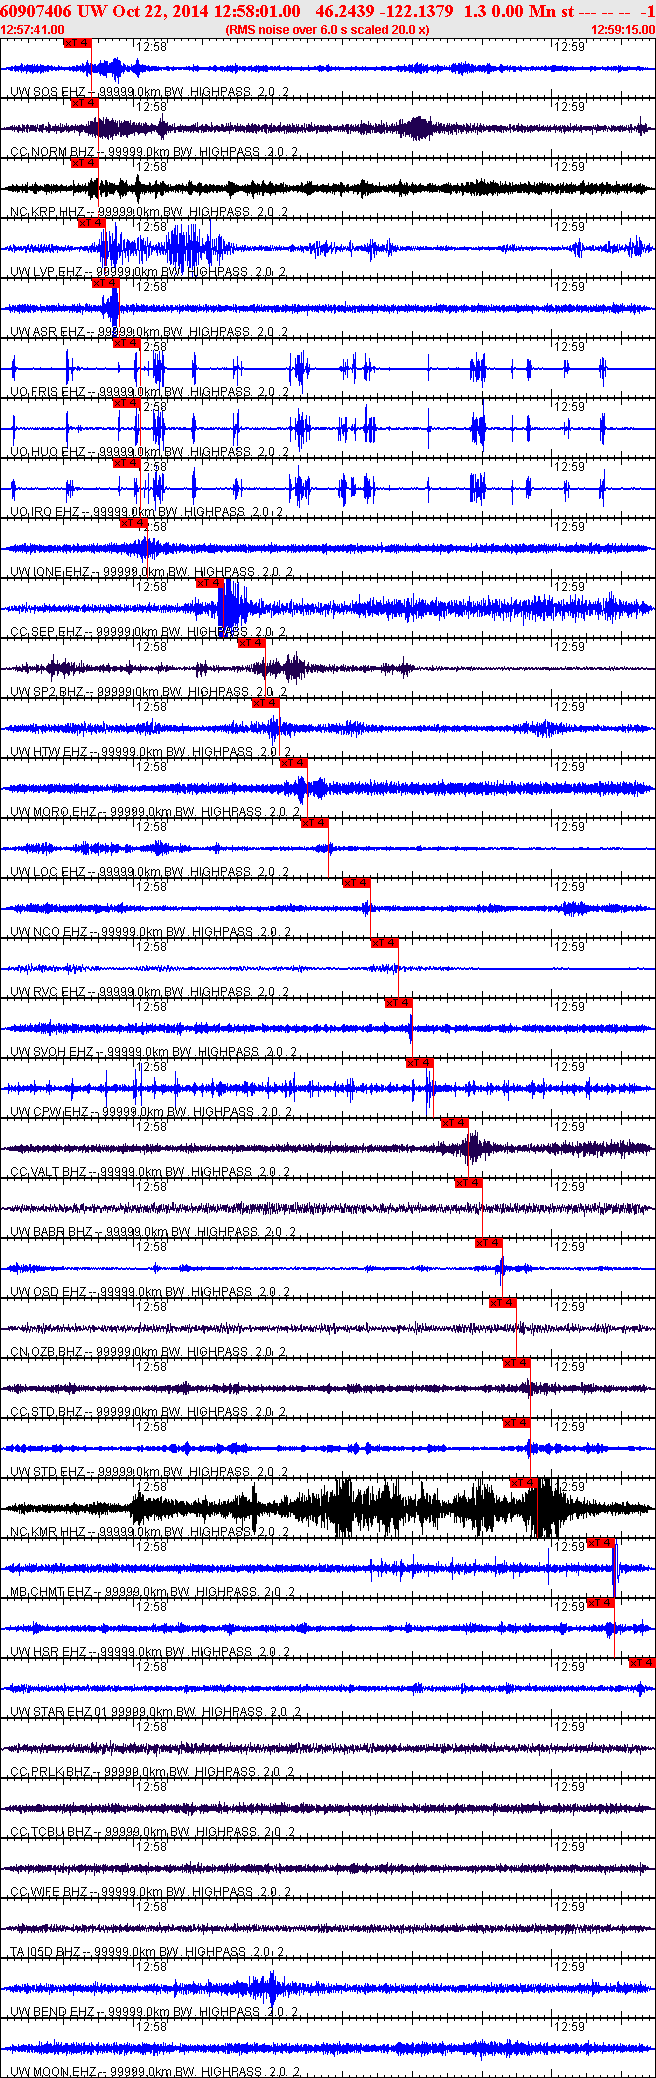
Task: Click the station label 'UW OSD EHZ'
Action: pyautogui.click(x=47, y=1292)
